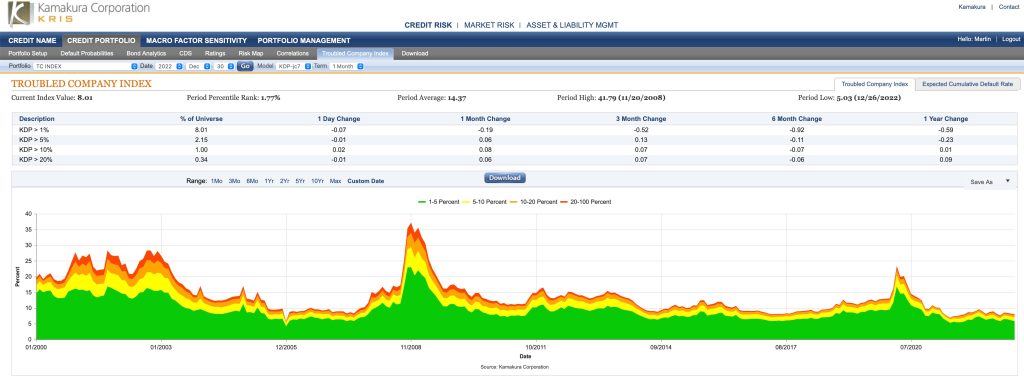
Task: Open the Model KDP-jc7 dropdown
Action: tap(293, 67)
